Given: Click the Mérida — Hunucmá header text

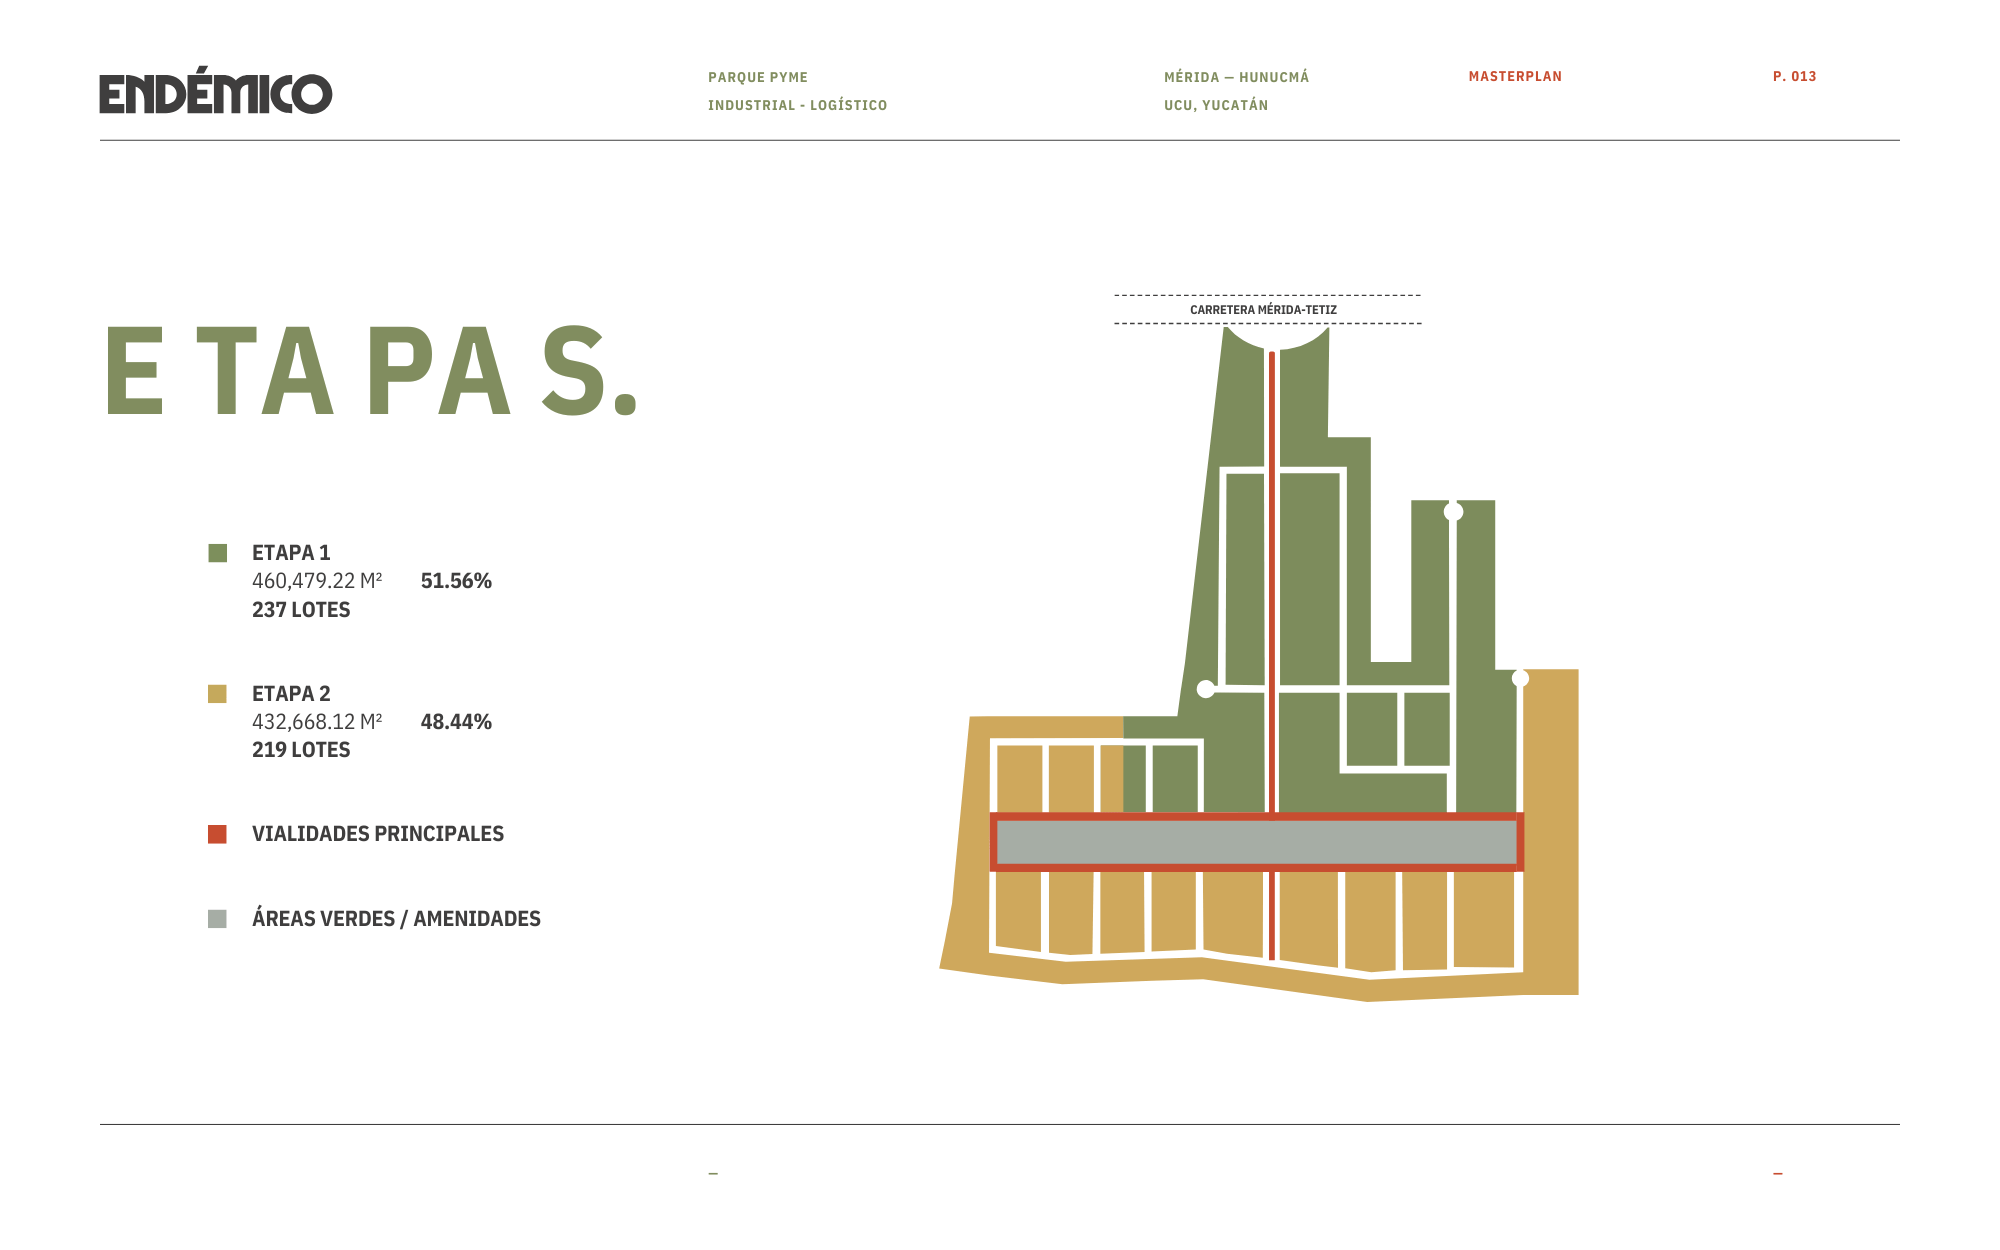Looking at the screenshot, I should (x=1236, y=77).
